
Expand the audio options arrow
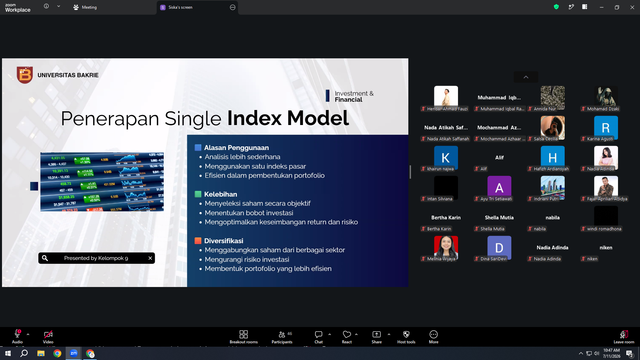pyautogui.click(x=28, y=334)
